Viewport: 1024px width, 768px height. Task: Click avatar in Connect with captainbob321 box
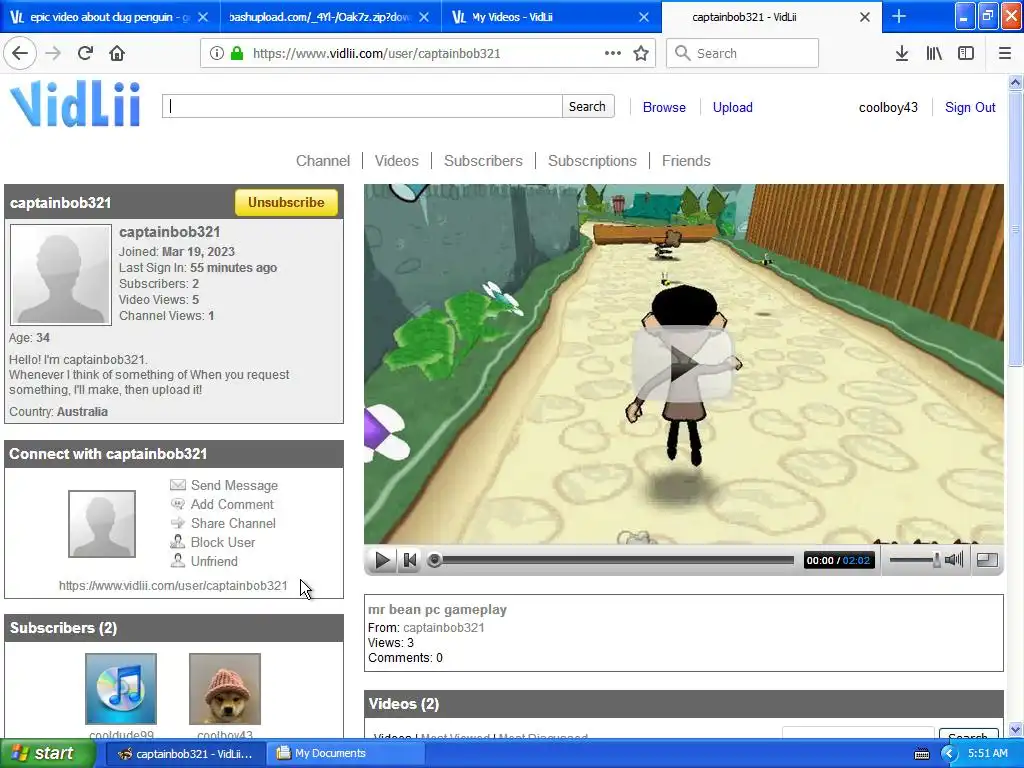[102, 524]
